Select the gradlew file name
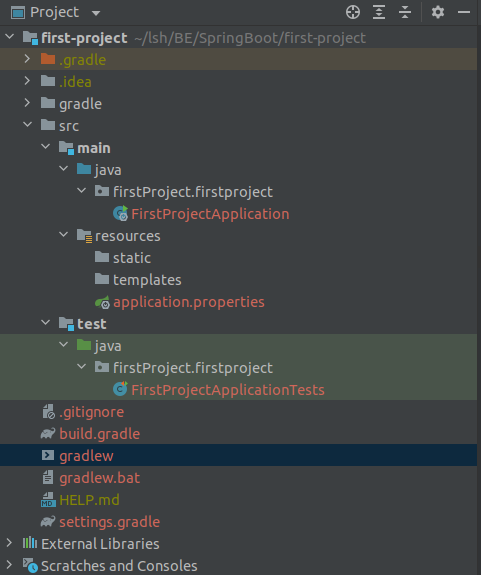The image size is (481, 575). (x=87, y=456)
